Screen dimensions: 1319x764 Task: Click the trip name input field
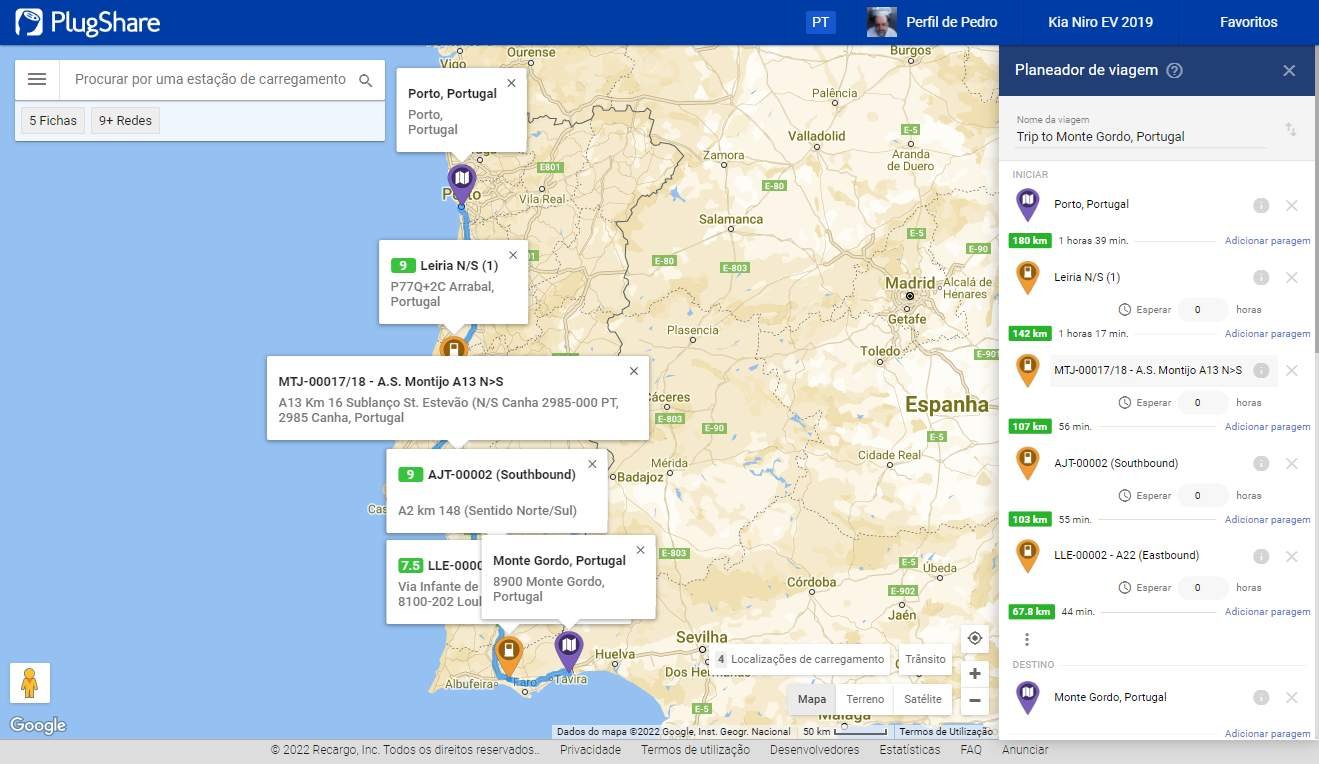(x=1140, y=137)
